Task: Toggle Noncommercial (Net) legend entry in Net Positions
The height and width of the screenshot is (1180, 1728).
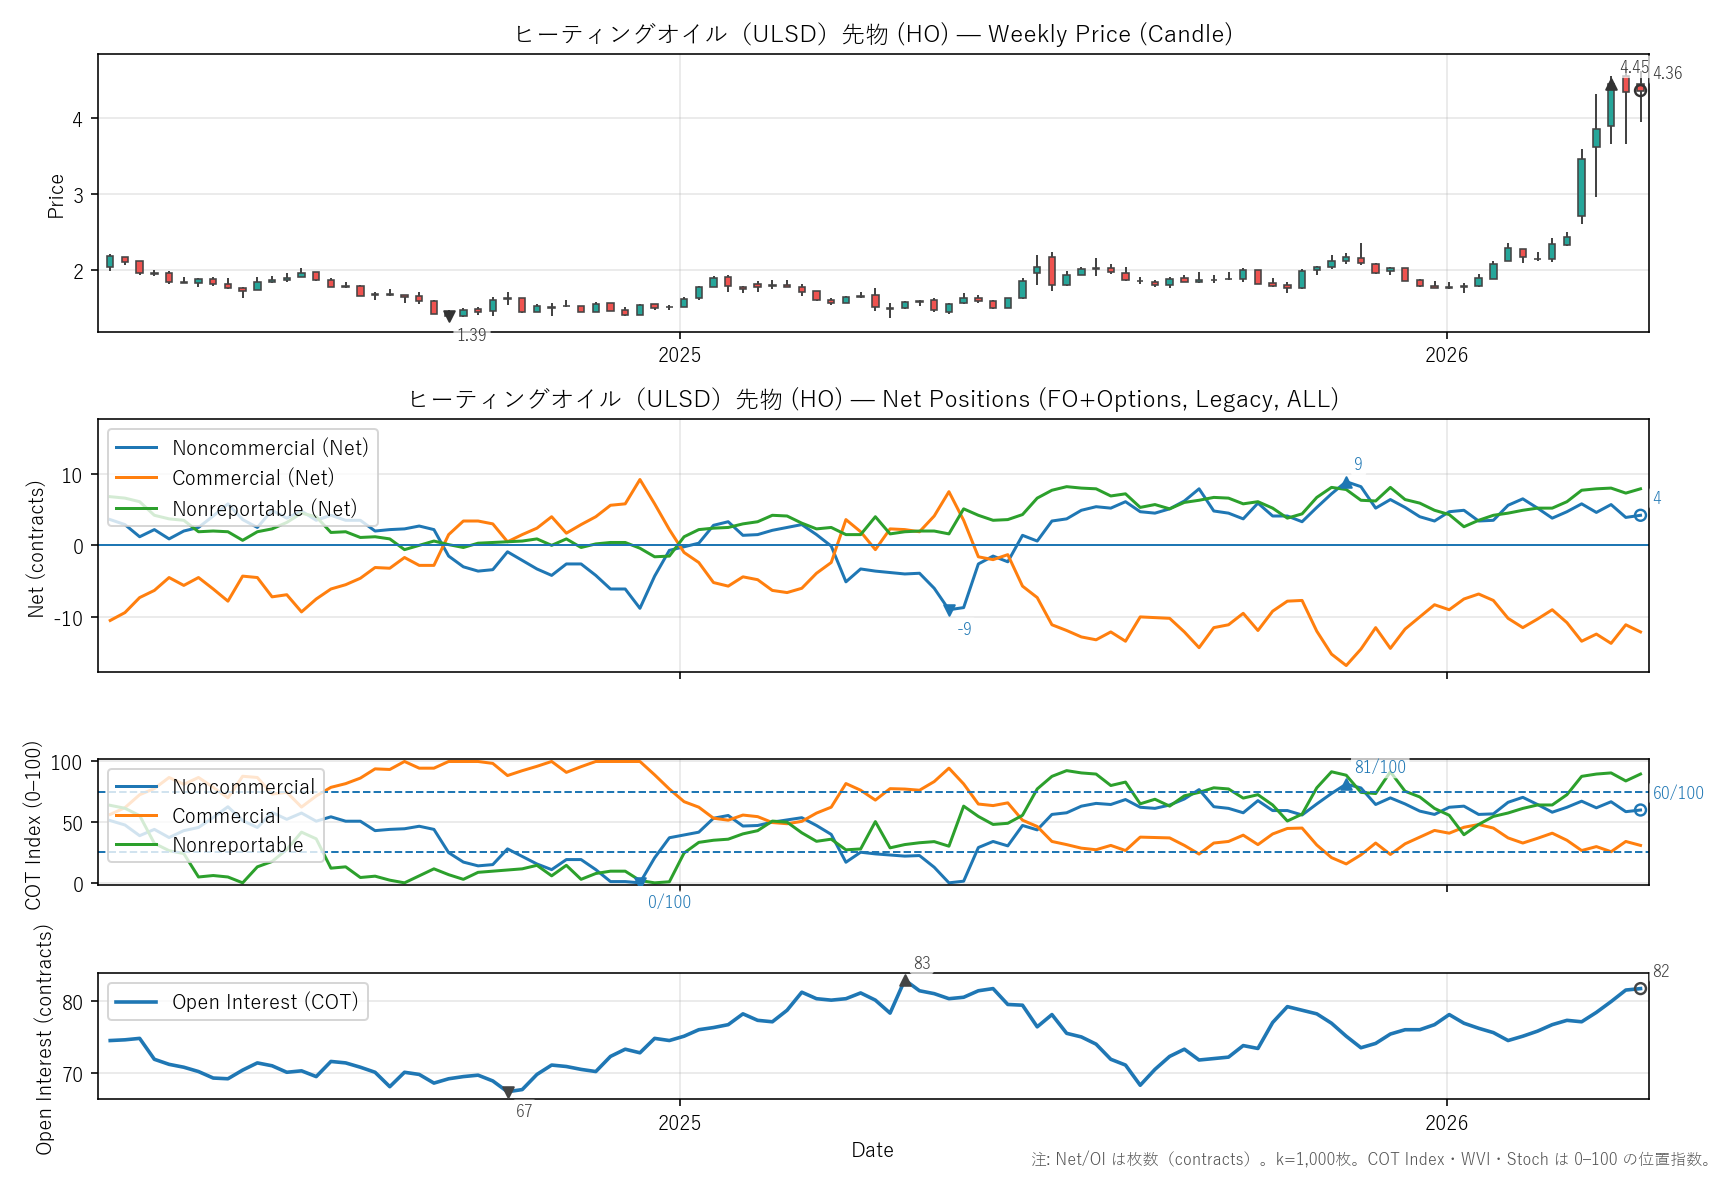Action: click(x=270, y=448)
